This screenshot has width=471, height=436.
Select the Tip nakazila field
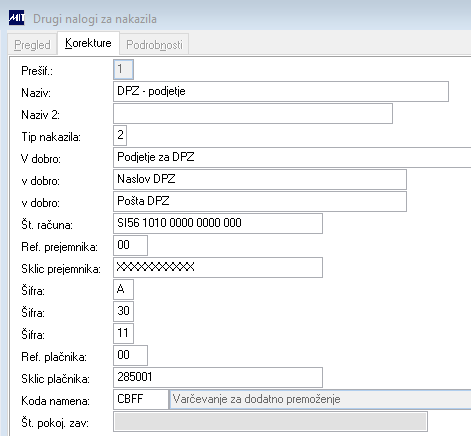tap(120, 135)
